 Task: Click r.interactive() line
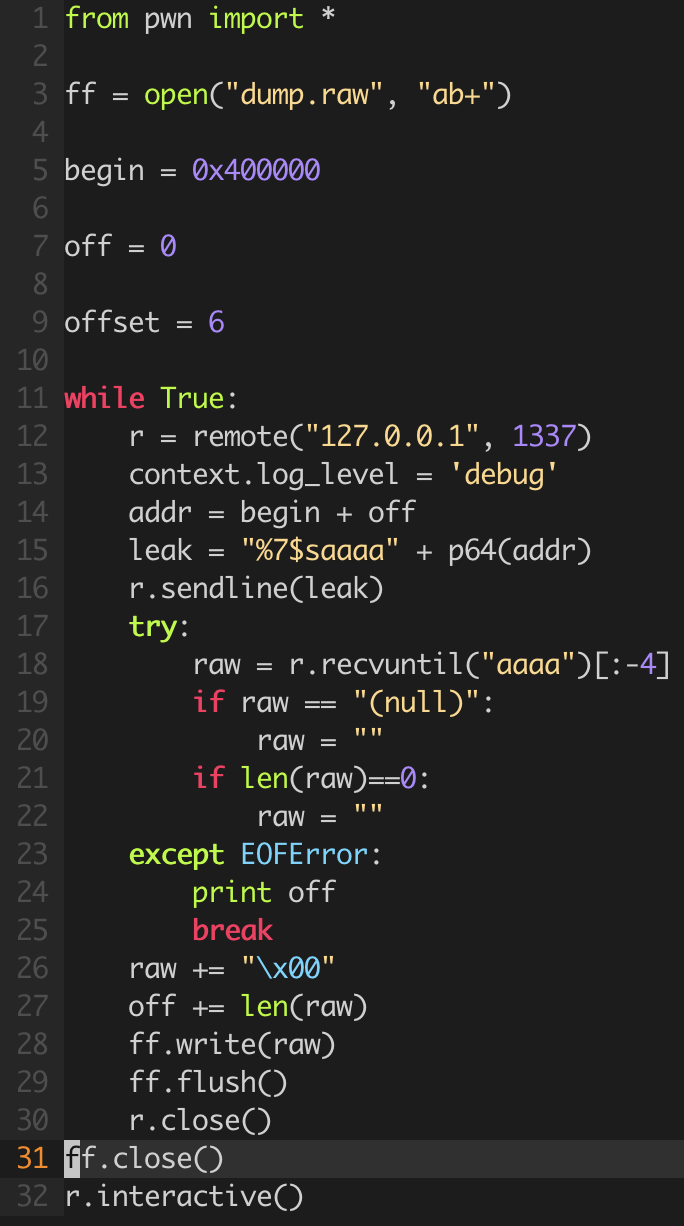[x=184, y=1197]
